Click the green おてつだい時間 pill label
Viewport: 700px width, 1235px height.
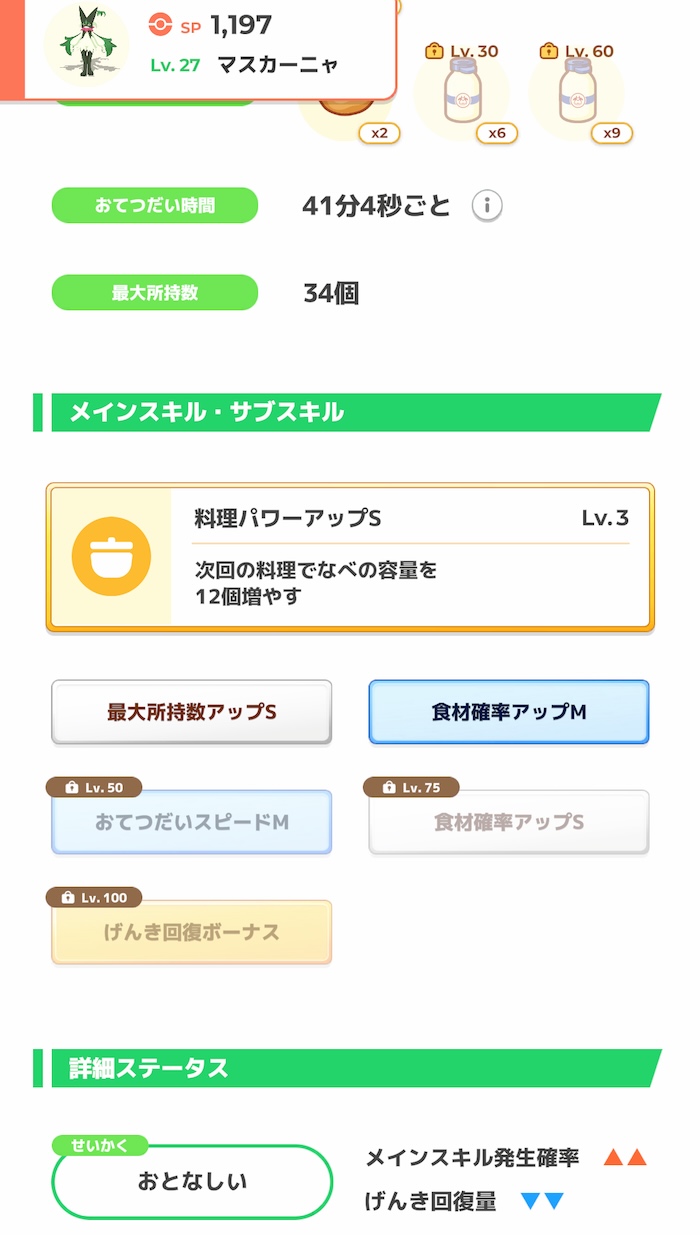[154, 205]
